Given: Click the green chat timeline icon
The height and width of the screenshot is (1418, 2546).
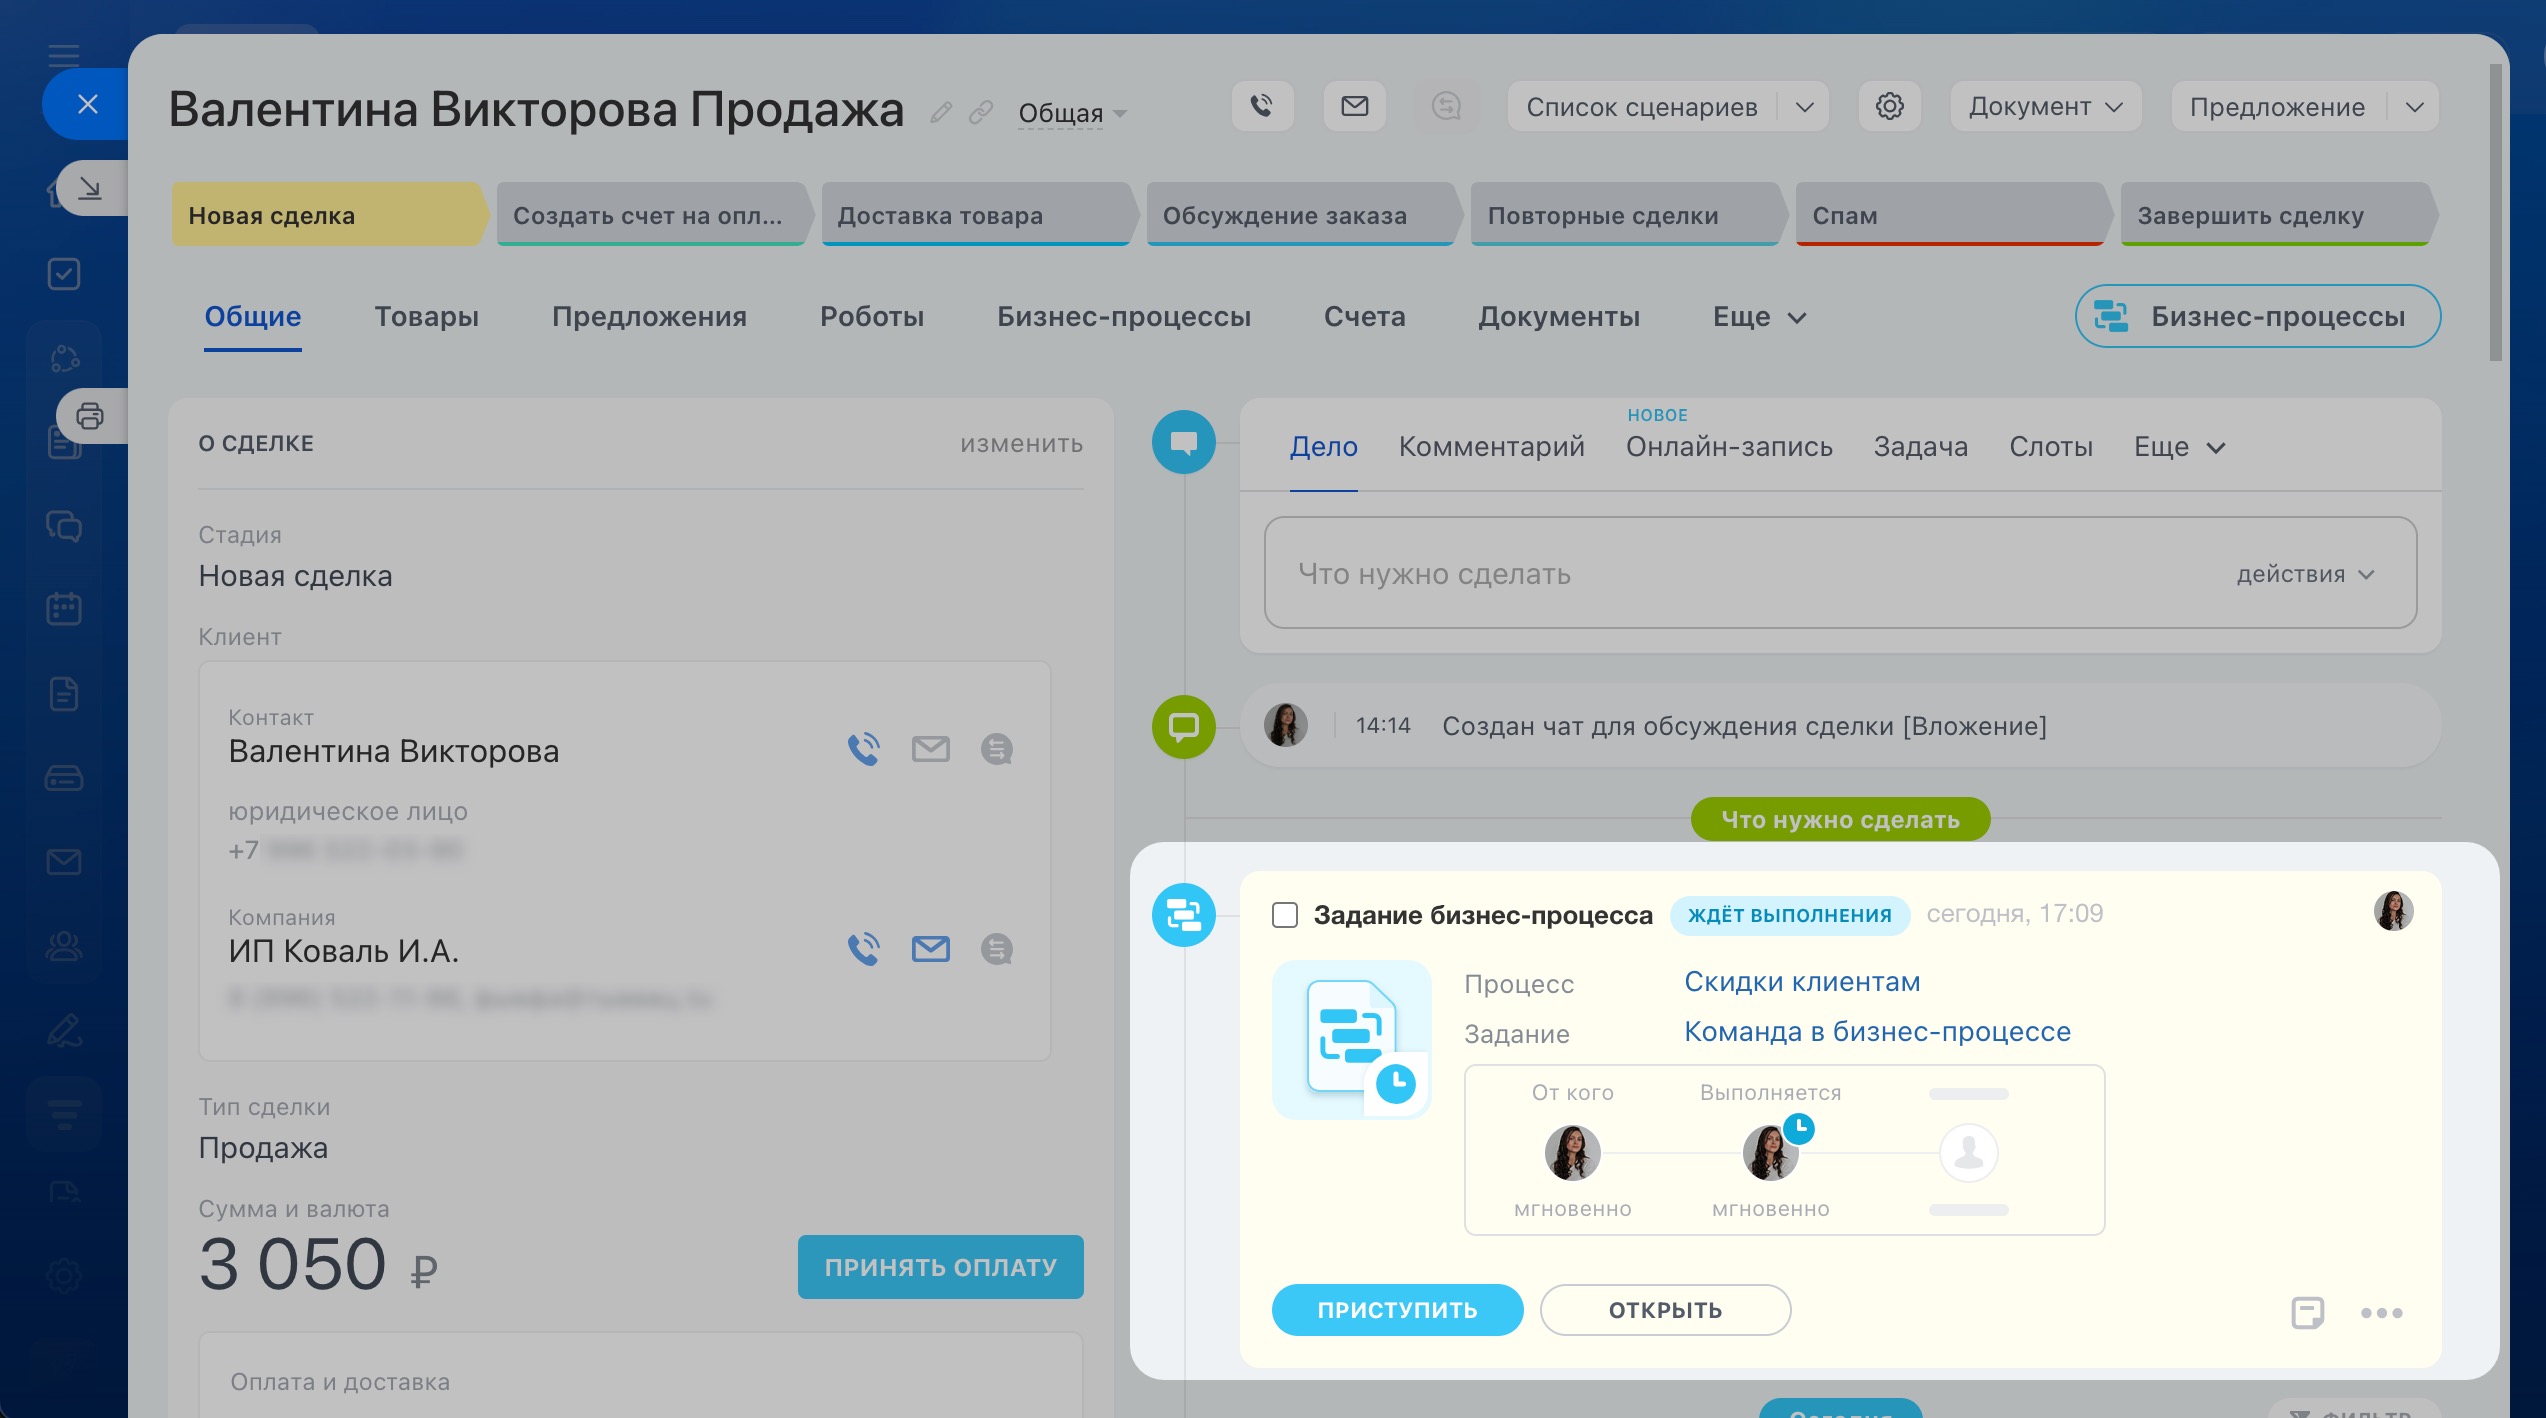Looking at the screenshot, I should tap(1184, 727).
